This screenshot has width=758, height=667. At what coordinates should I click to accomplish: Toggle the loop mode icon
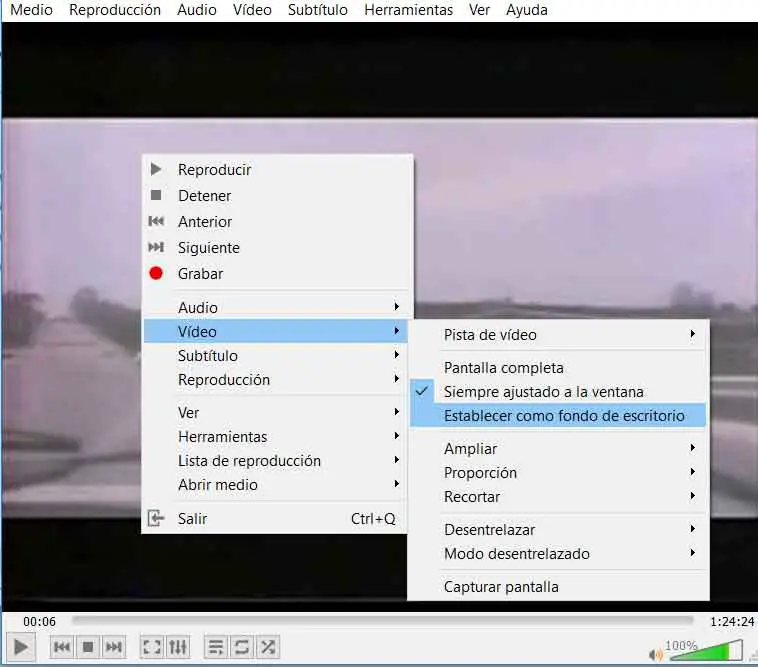(242, 647)
